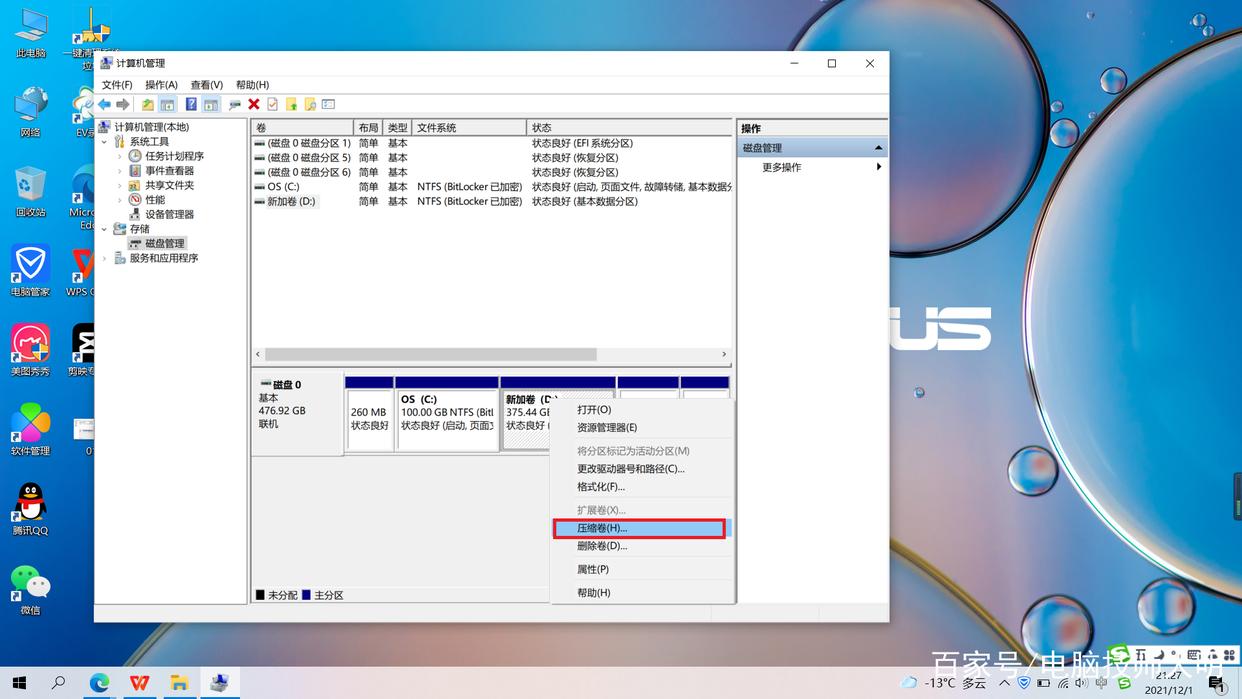Expand 更多操作 submenu arrow
The height and width of the screenshot is (699, 1242).
[878, 167]
